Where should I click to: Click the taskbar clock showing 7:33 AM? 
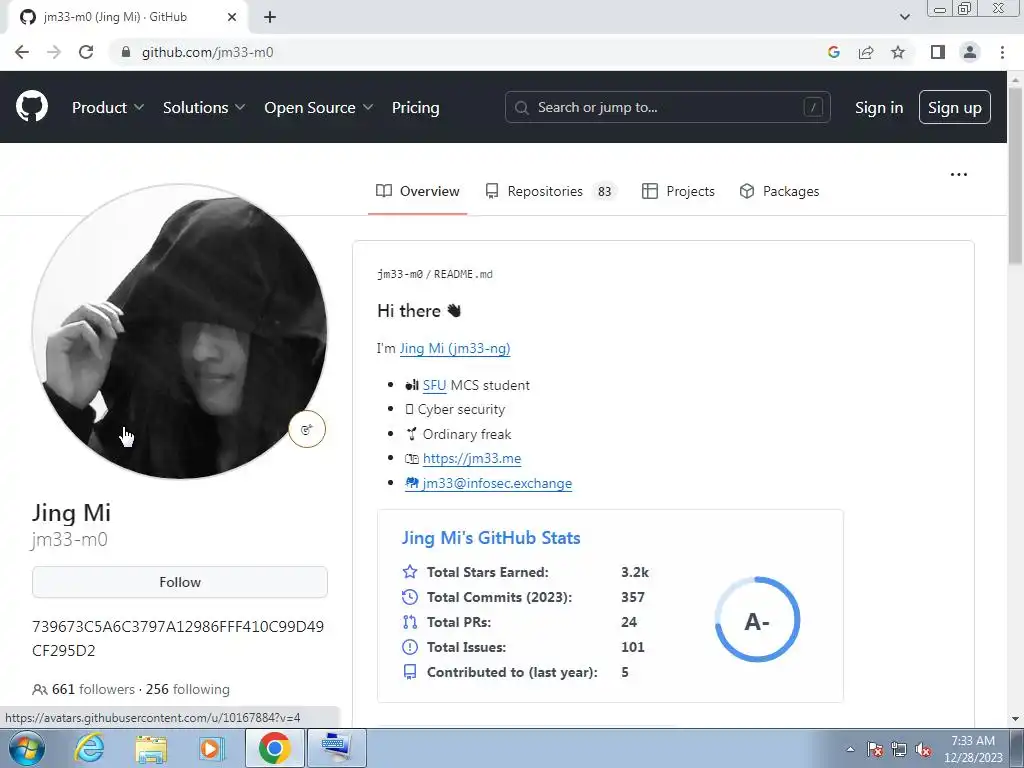click(973, 749)
